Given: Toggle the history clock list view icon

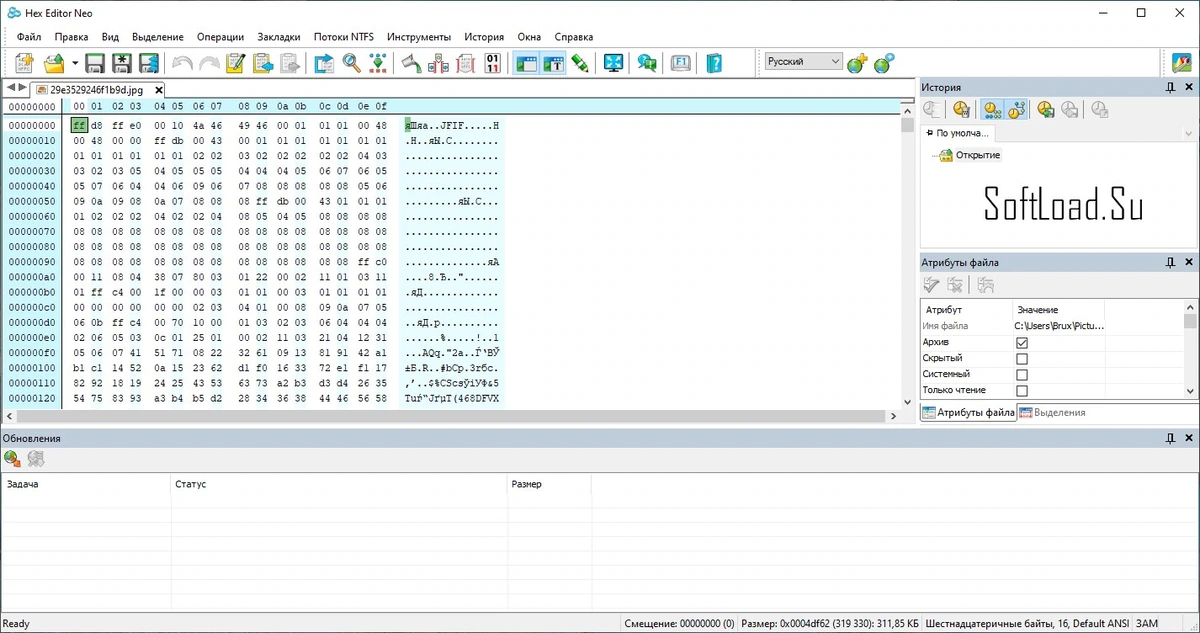Looking at the screenshot, I should tap(992, 110).
